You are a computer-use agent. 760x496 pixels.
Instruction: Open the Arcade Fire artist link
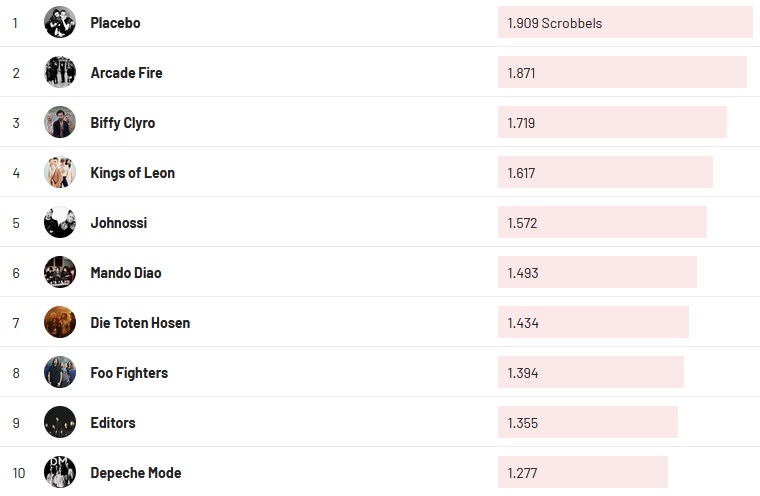(126, 73)
